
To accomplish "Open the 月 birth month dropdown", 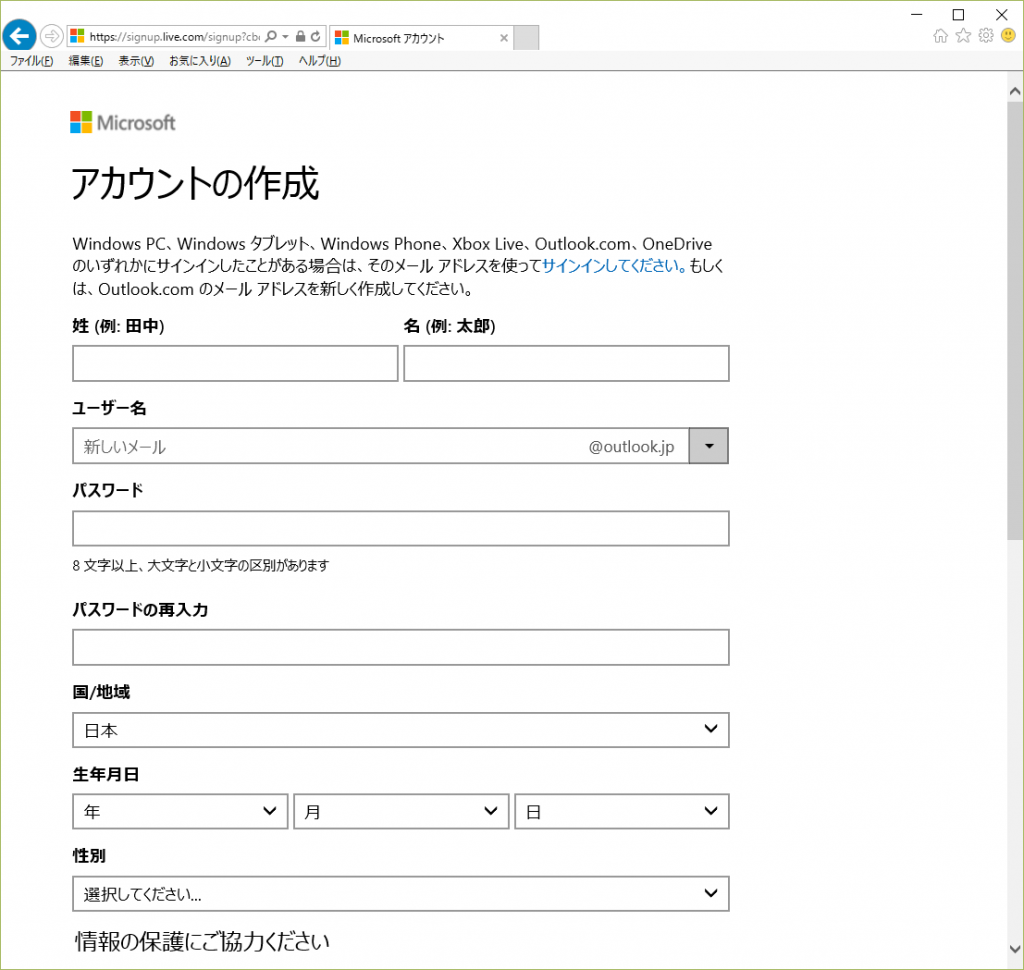I will tap(401, 811).
